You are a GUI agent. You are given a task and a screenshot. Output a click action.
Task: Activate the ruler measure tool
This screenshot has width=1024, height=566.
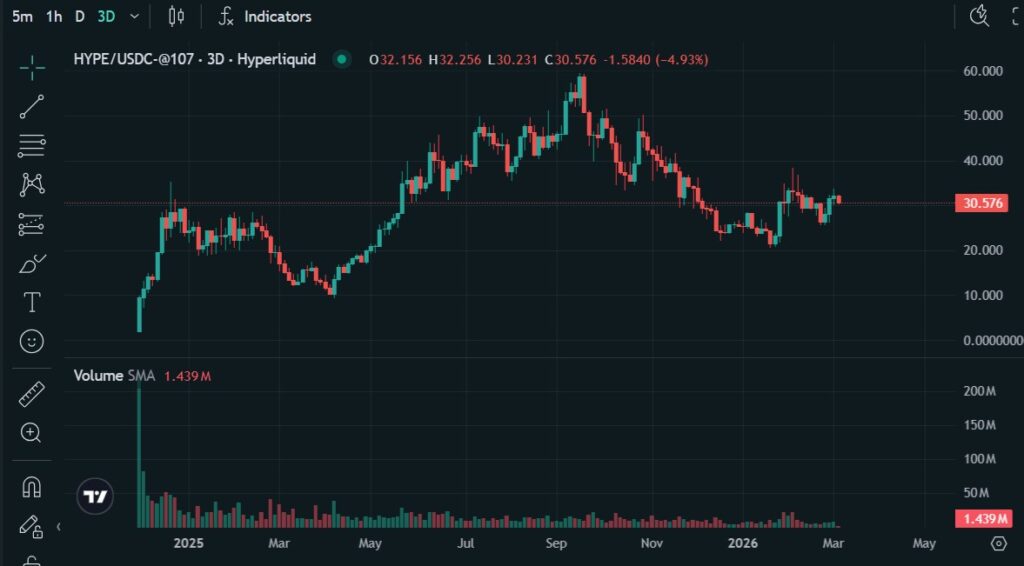pos(32,394)
